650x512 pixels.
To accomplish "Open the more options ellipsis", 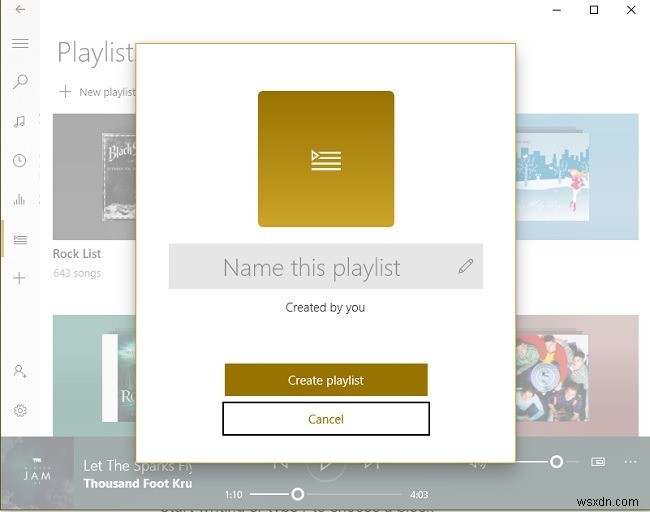I will [630, 461].
